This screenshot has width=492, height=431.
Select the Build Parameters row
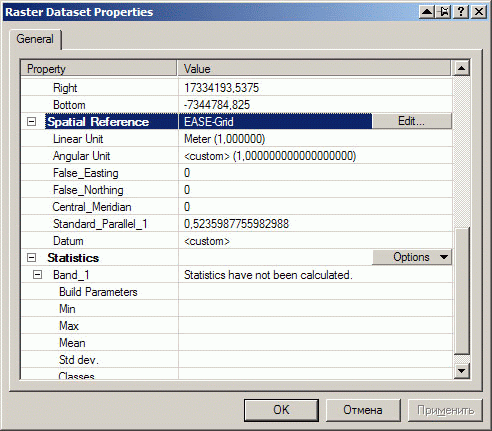(x=237, y=292)
